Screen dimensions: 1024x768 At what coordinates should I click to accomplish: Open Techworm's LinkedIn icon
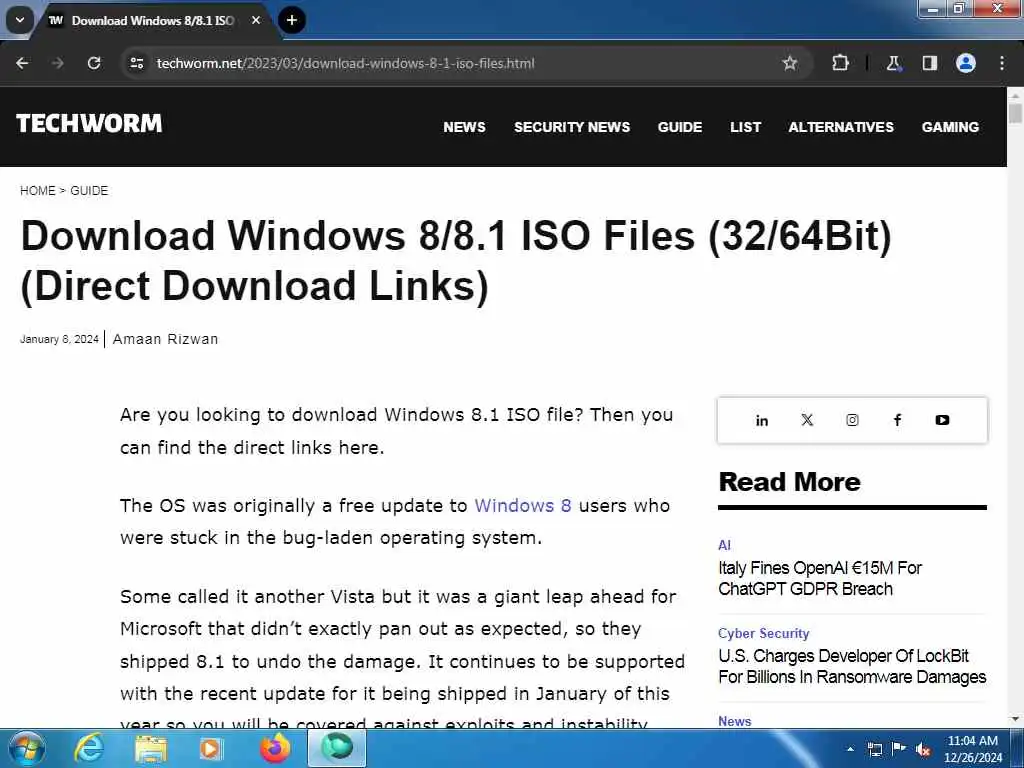click(x=761, y=420)
